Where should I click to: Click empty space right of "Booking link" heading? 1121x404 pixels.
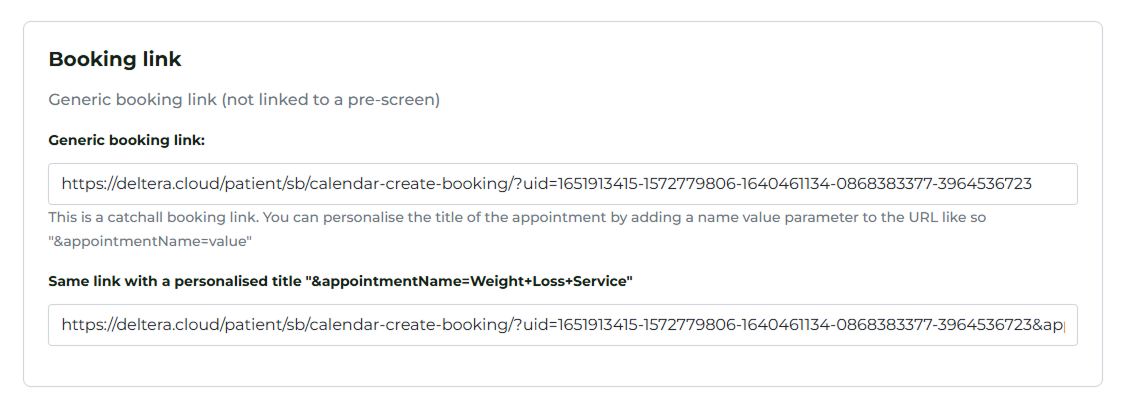[600, 59]
